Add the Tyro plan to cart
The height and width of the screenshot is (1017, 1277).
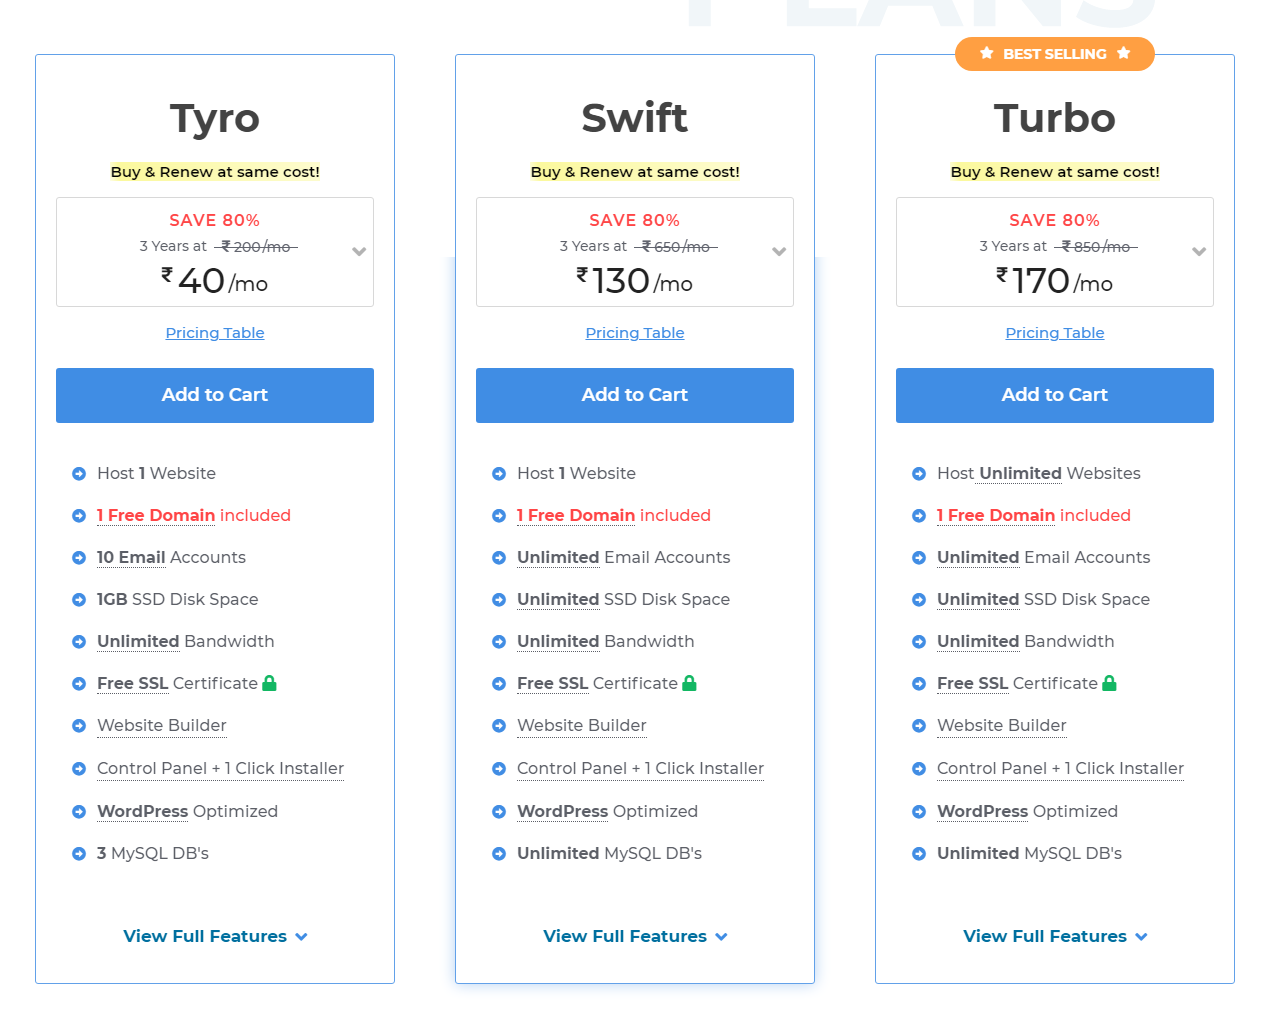tap(215, 395)
